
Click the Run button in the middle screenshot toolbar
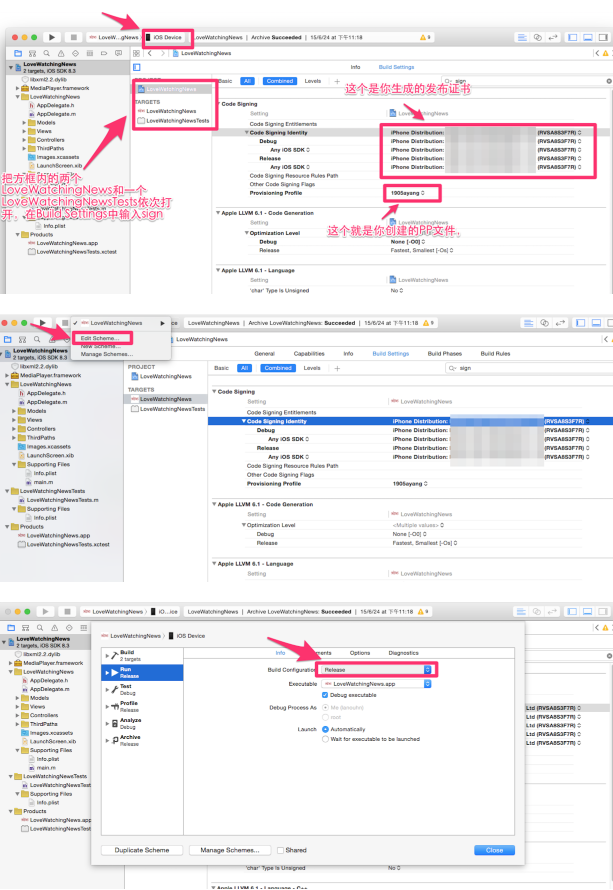(x=43, y=323)
